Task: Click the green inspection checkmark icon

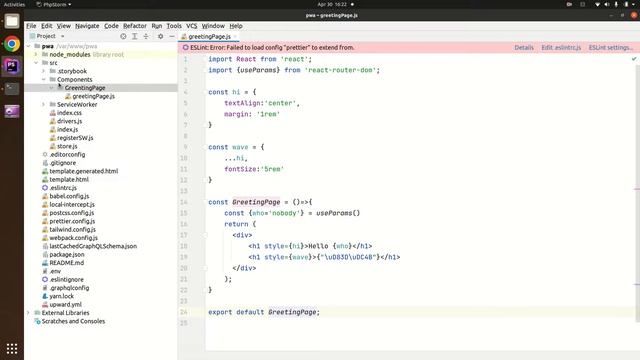Action: pyautogui.click(x=634, y=59)
